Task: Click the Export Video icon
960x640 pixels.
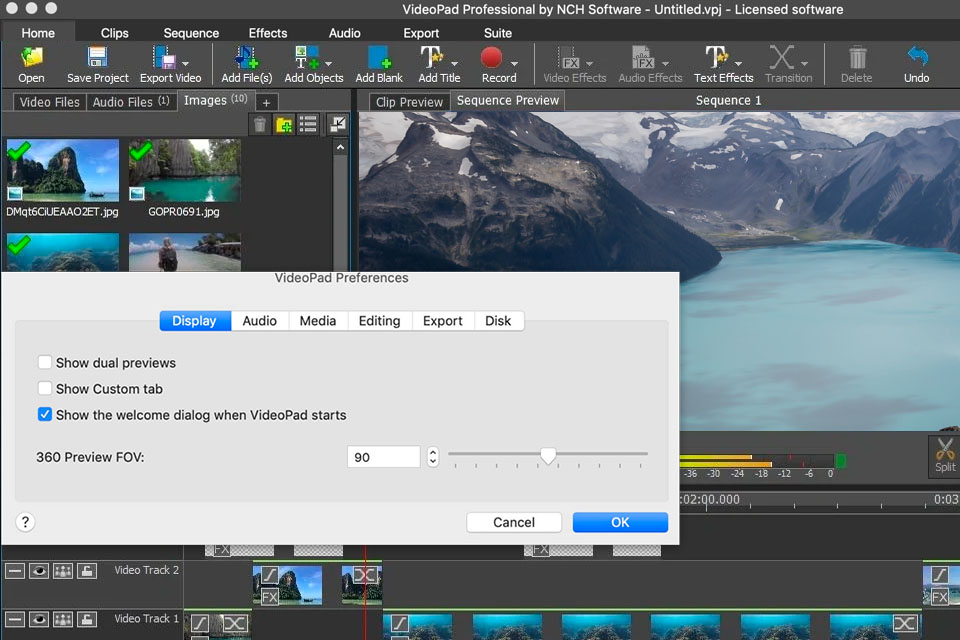Action: [164, 58]
